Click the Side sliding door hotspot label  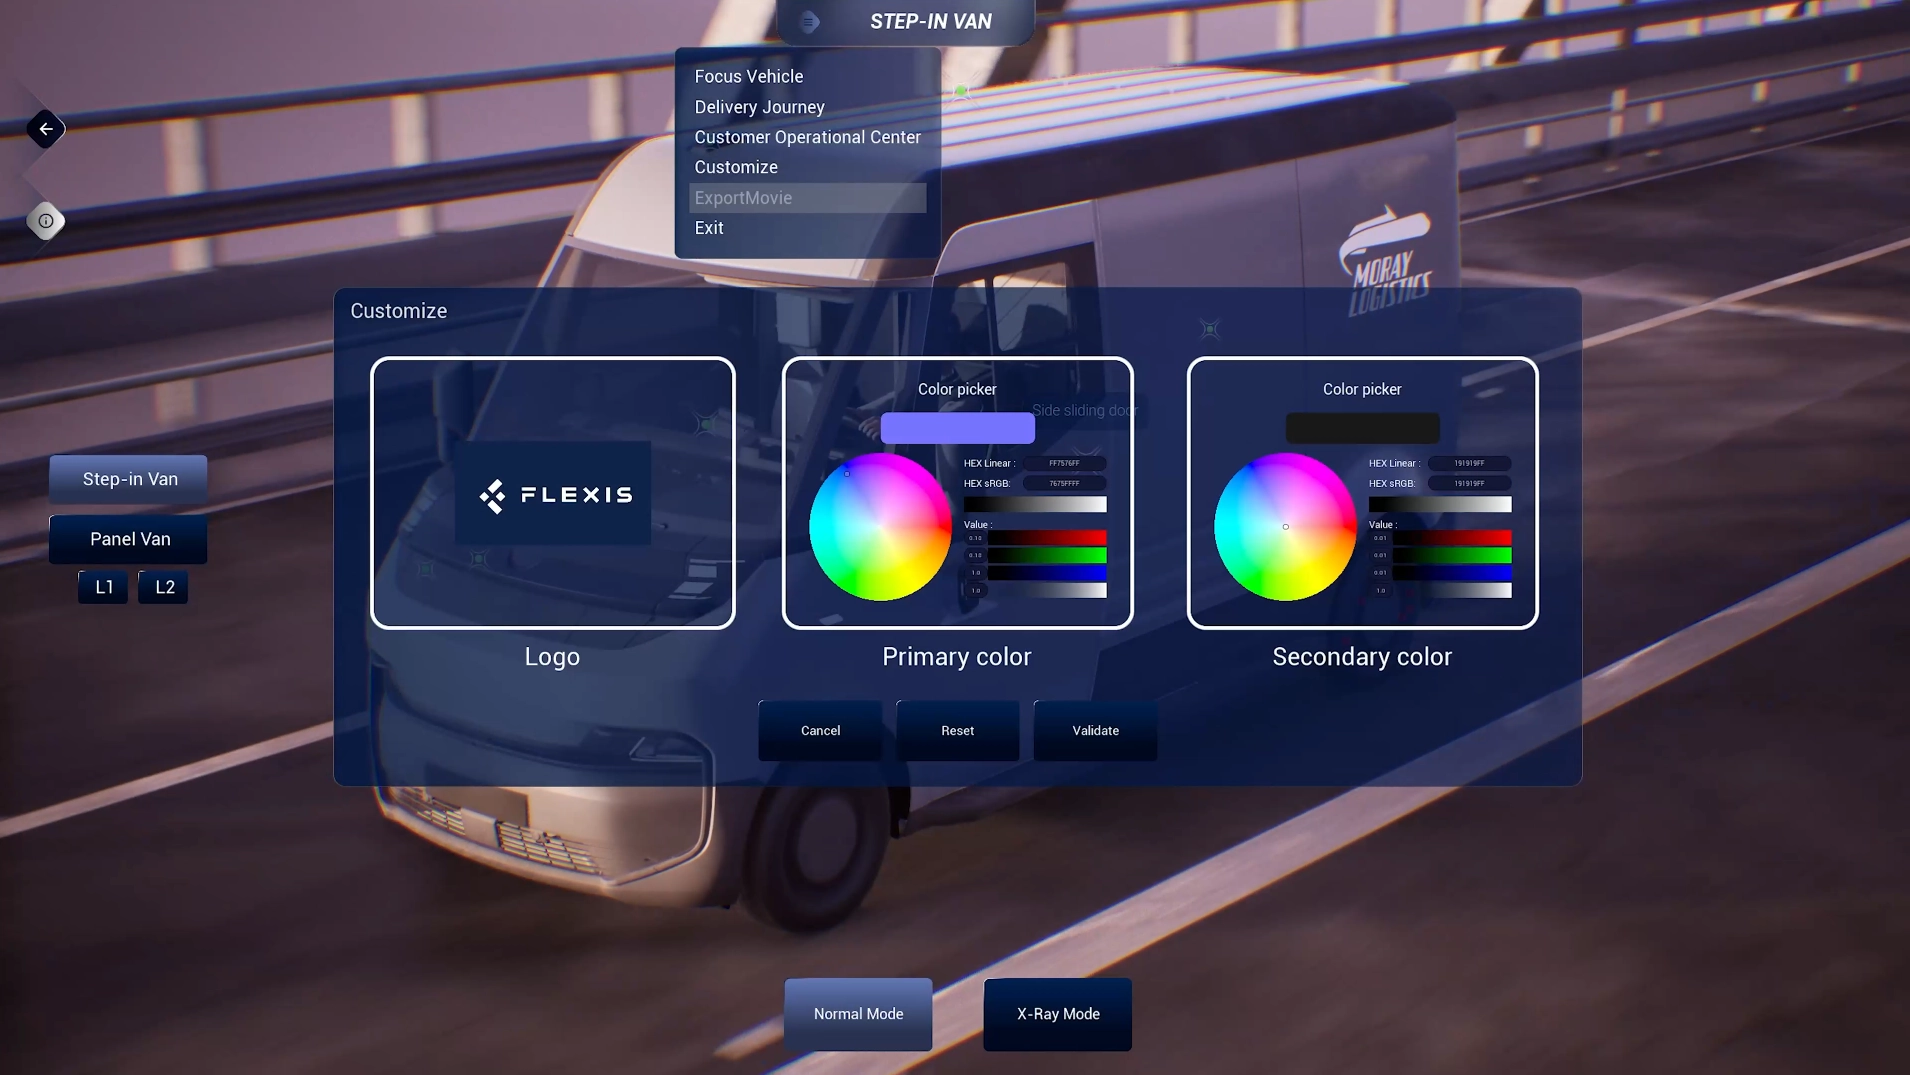pos(1085,410)
